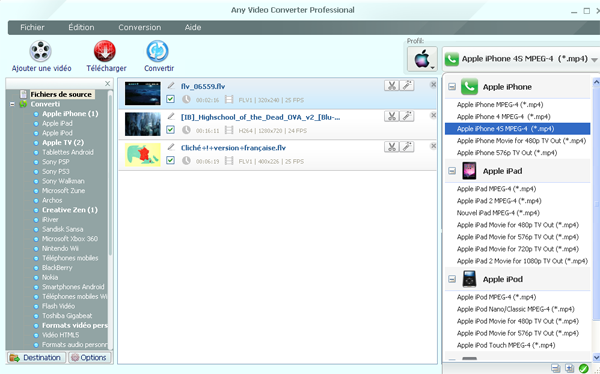Choose Apple iPod Nano/Classic MPEG-4 profile

pyautogui.click(x=516, y=309)
